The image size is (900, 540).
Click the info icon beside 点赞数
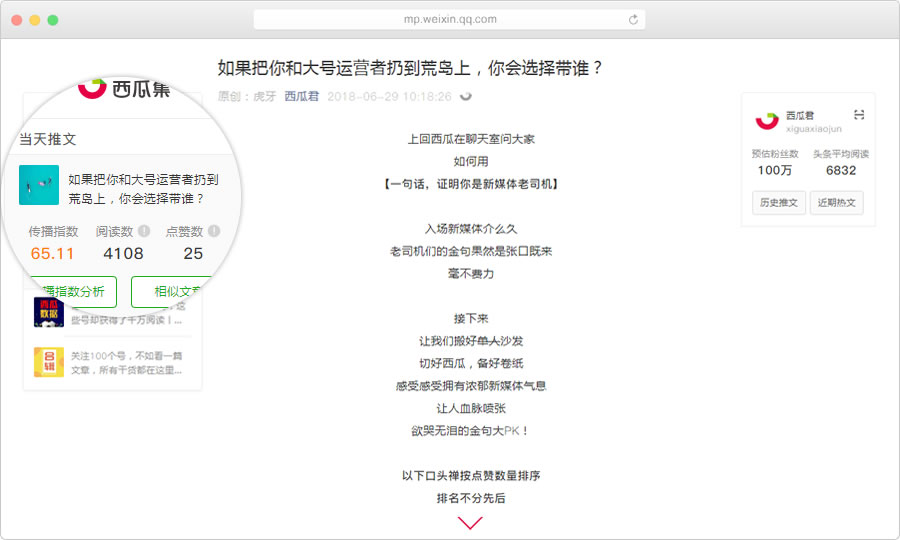(x=214, y=231)
